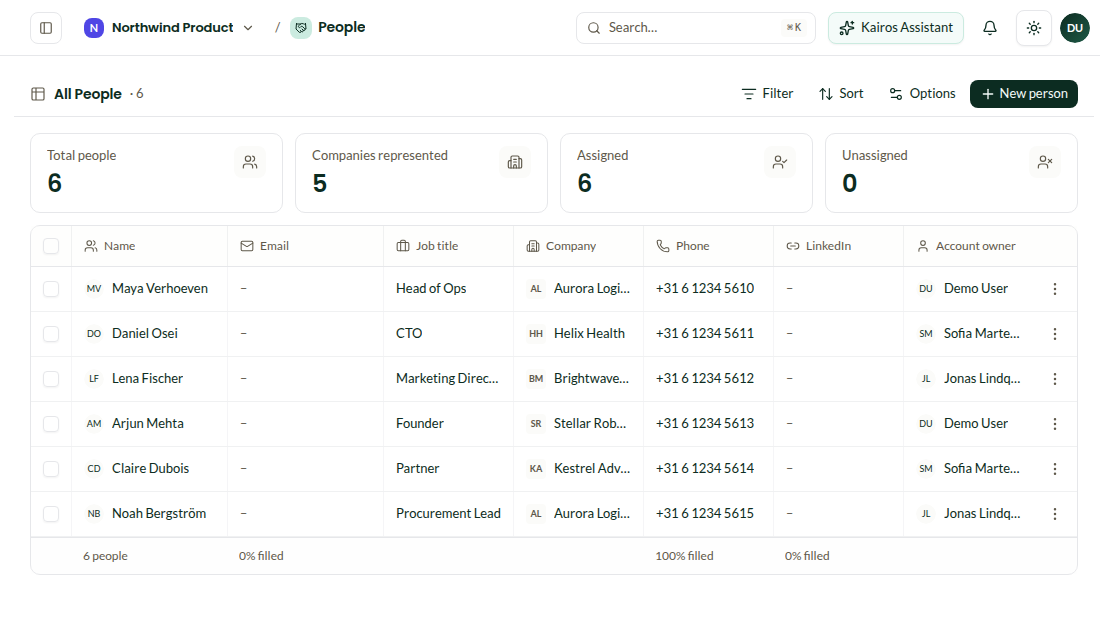Check the Maya Verhoeven row checkbox
Image resolution: width=1100 pixels, height=620 pixels.
point(51,289)
